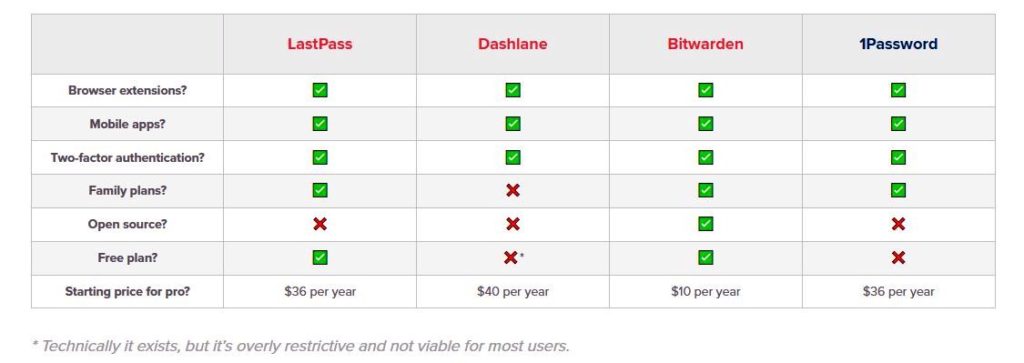
Task: Click 1Password Free plan red X
Action: click(899, 258)
